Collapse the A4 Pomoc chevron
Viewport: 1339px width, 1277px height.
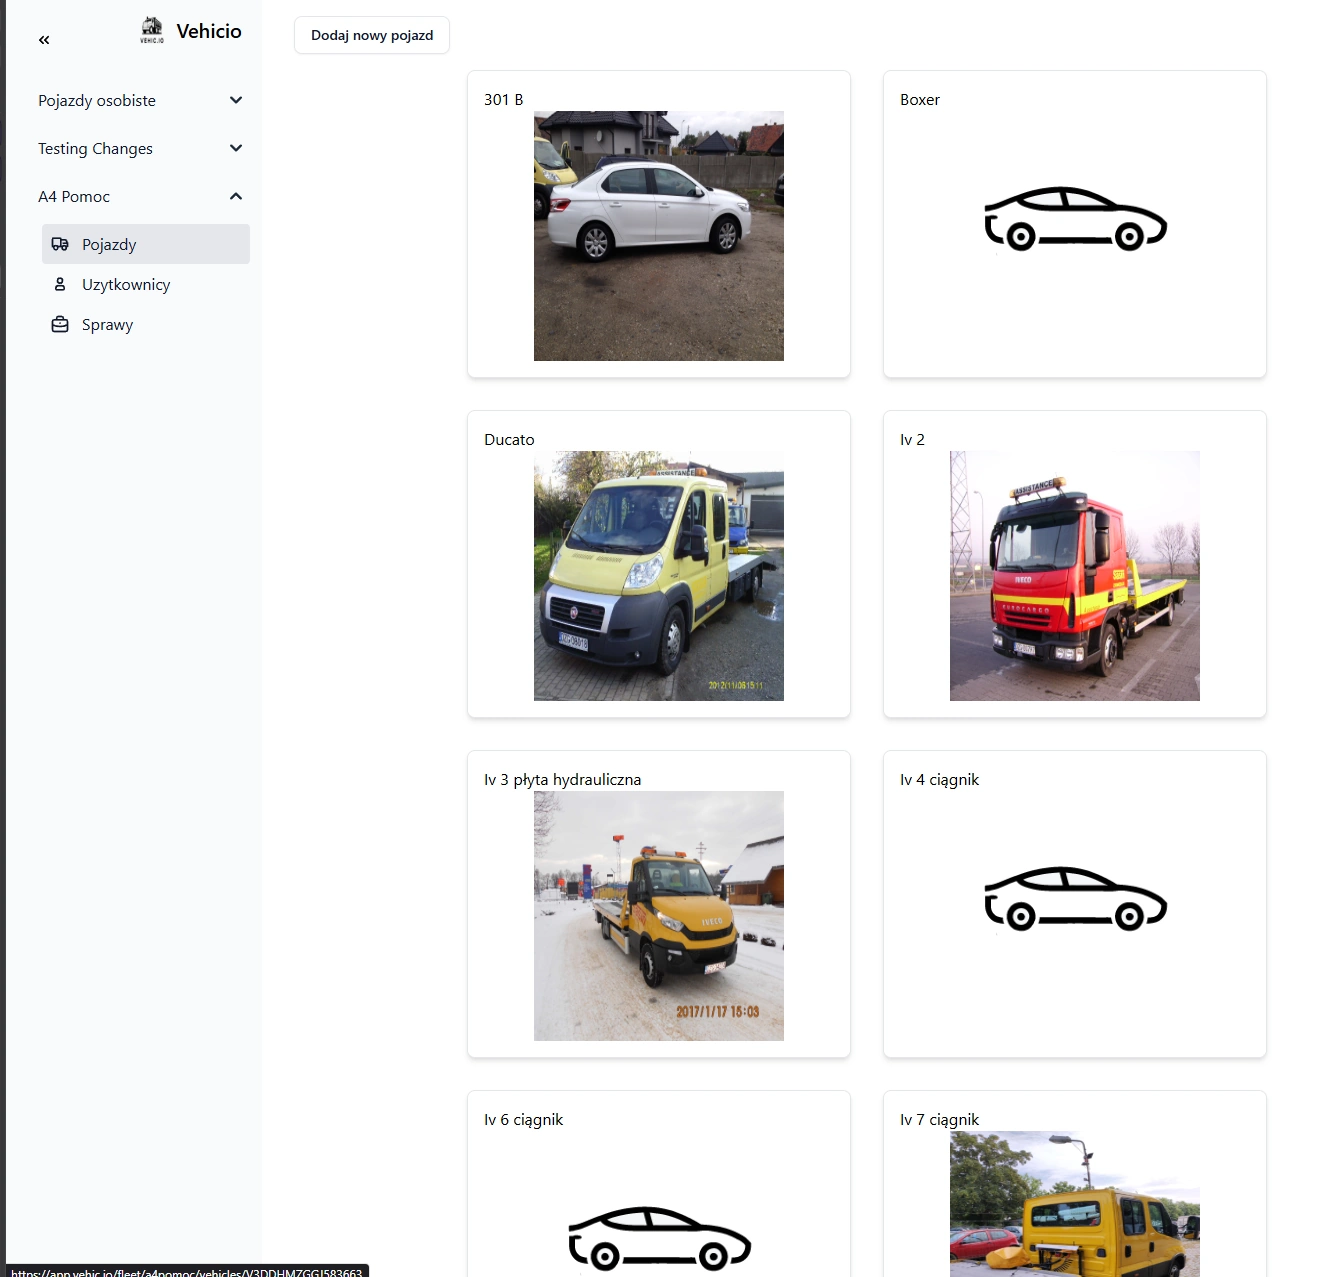point(236,196)
